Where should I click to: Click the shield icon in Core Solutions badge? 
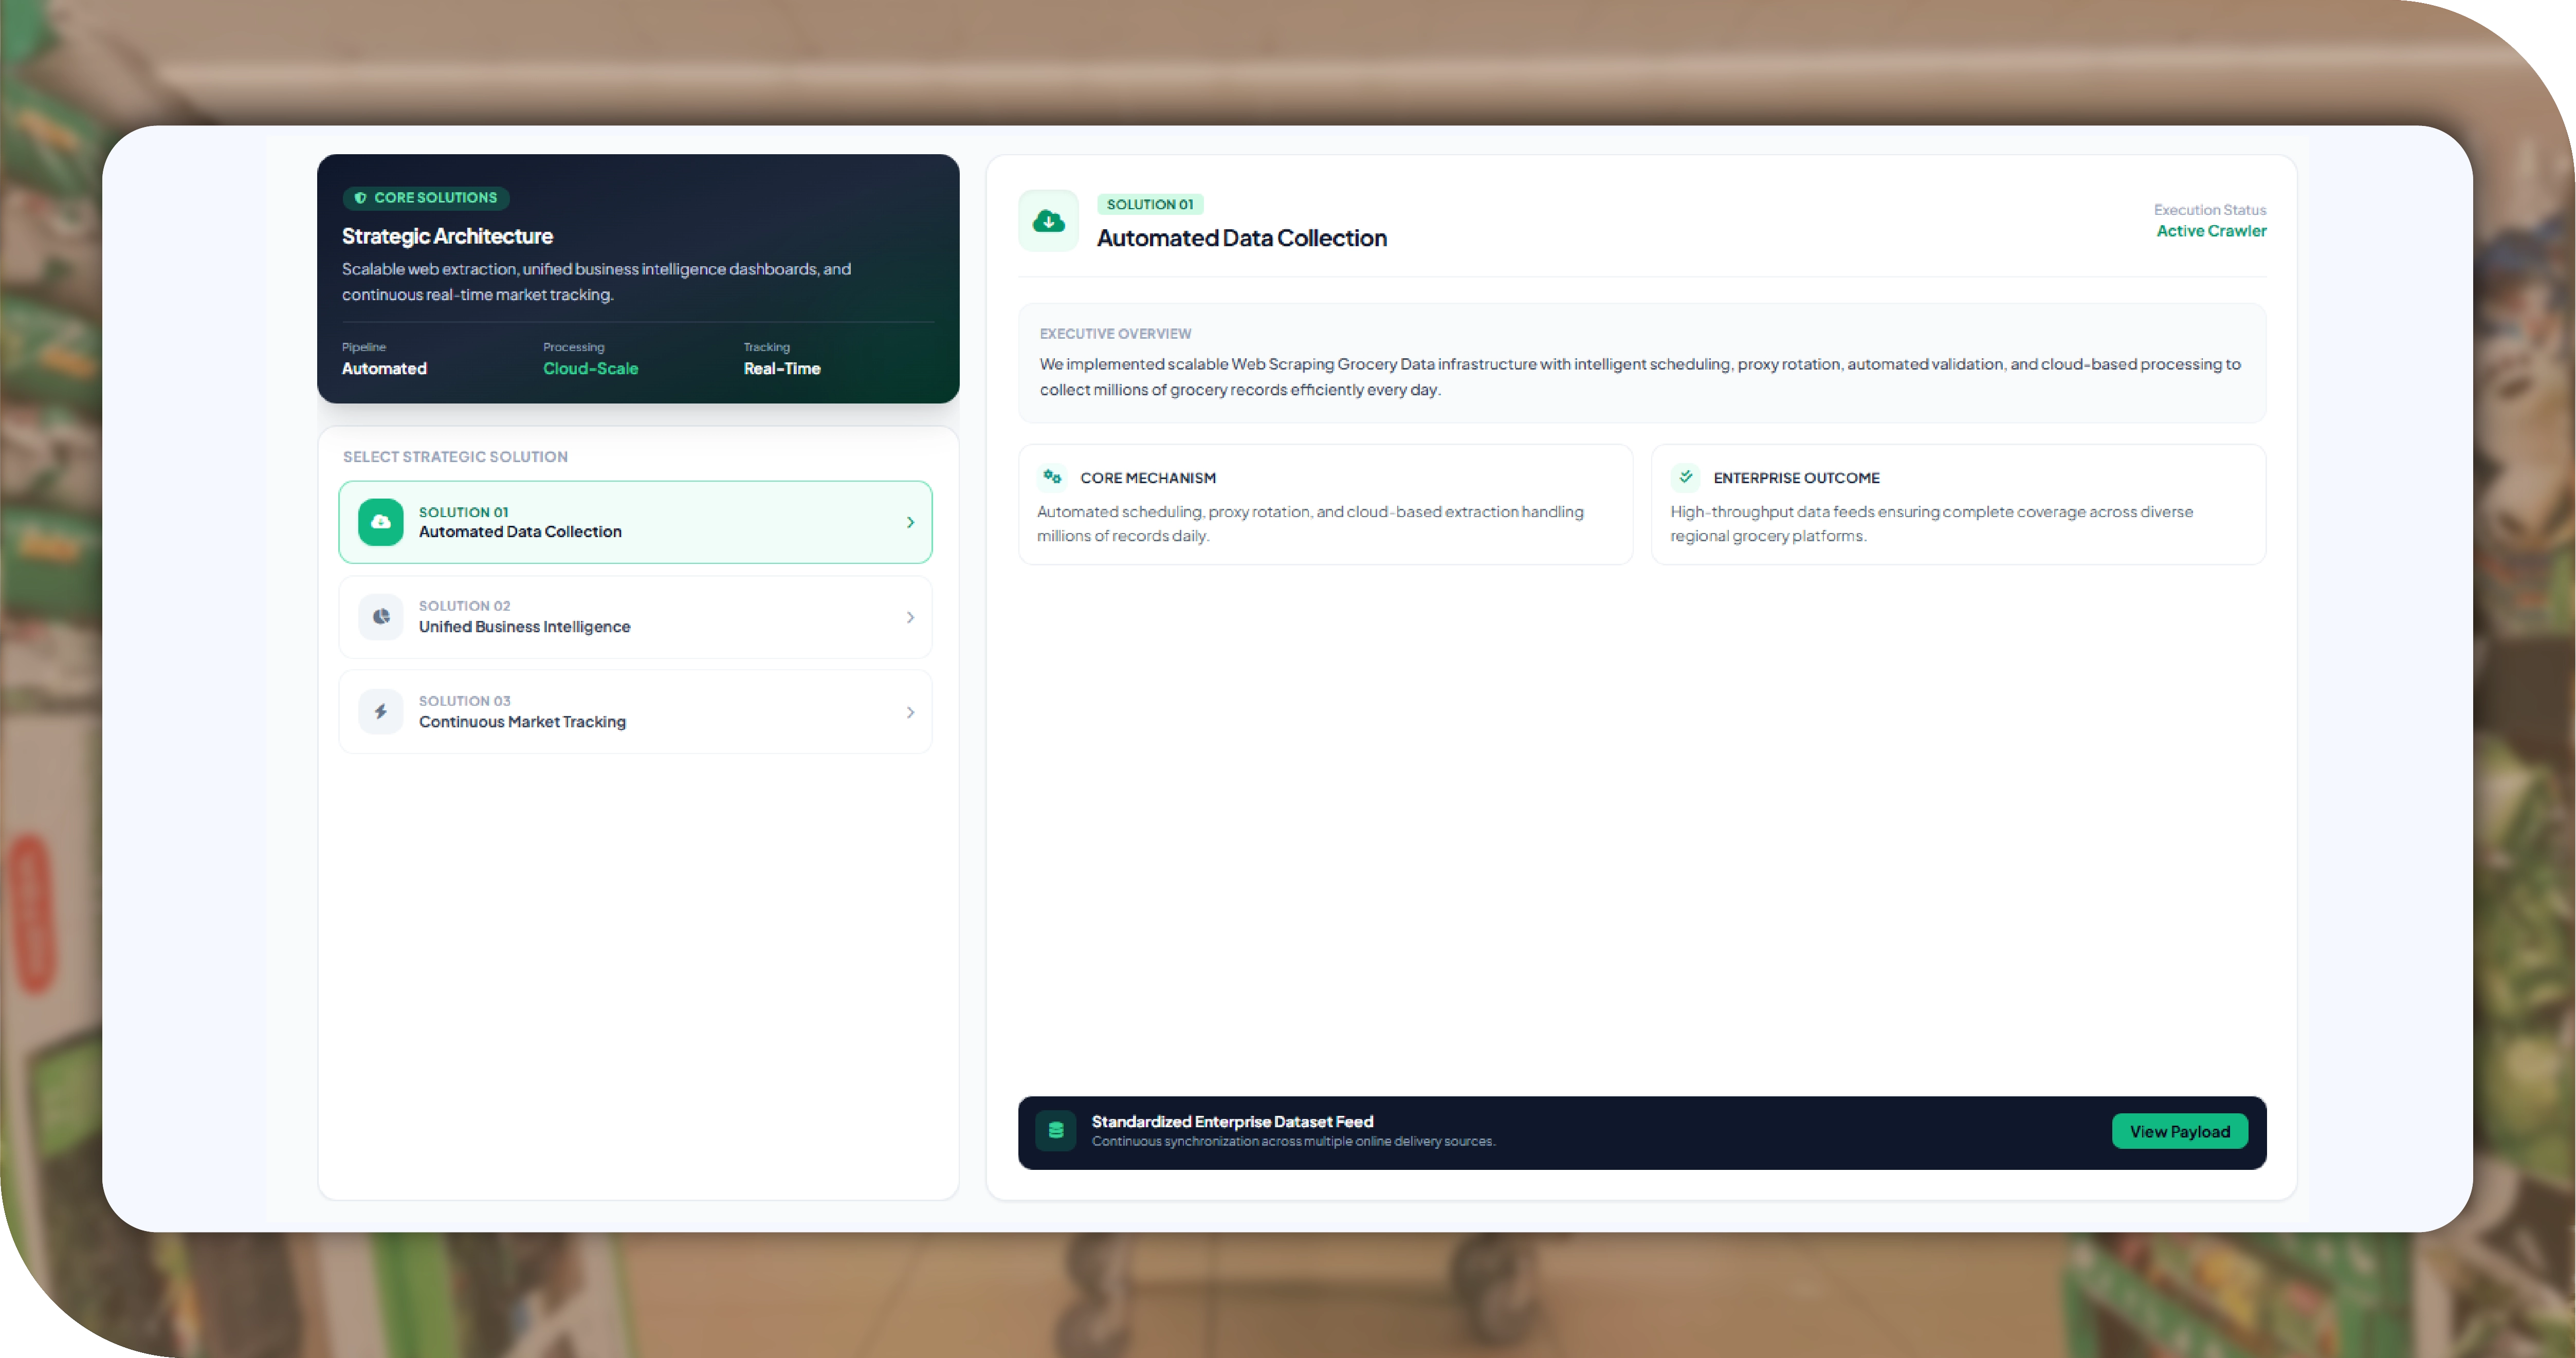pyautogui.click(x=360, y=198)
